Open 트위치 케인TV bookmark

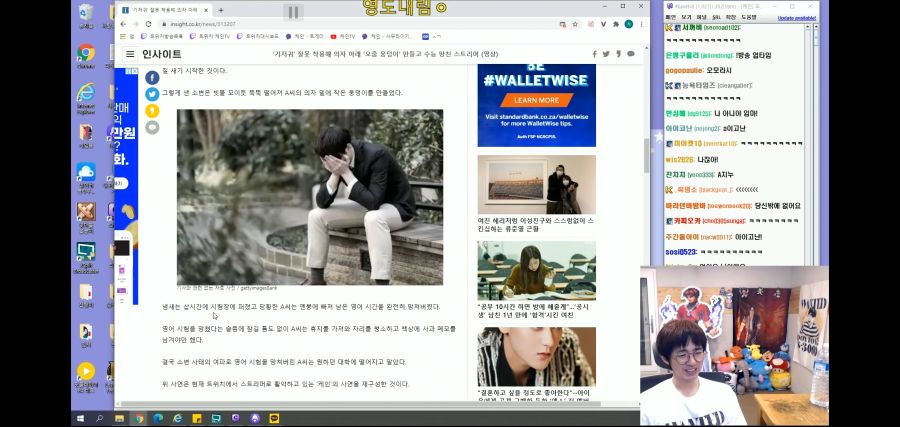click(210, 36)
